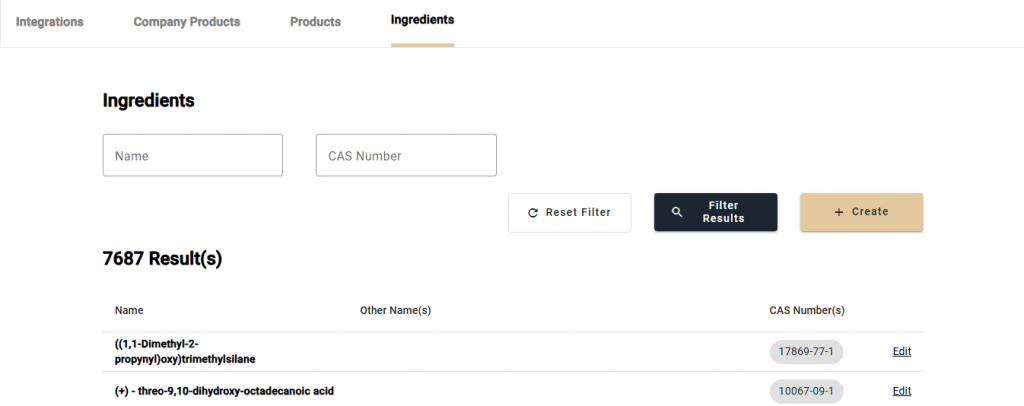The height and width of the screenshot is (406, 1024).
Task: Click the circular arrow reset icon
Action: [533, 212]
